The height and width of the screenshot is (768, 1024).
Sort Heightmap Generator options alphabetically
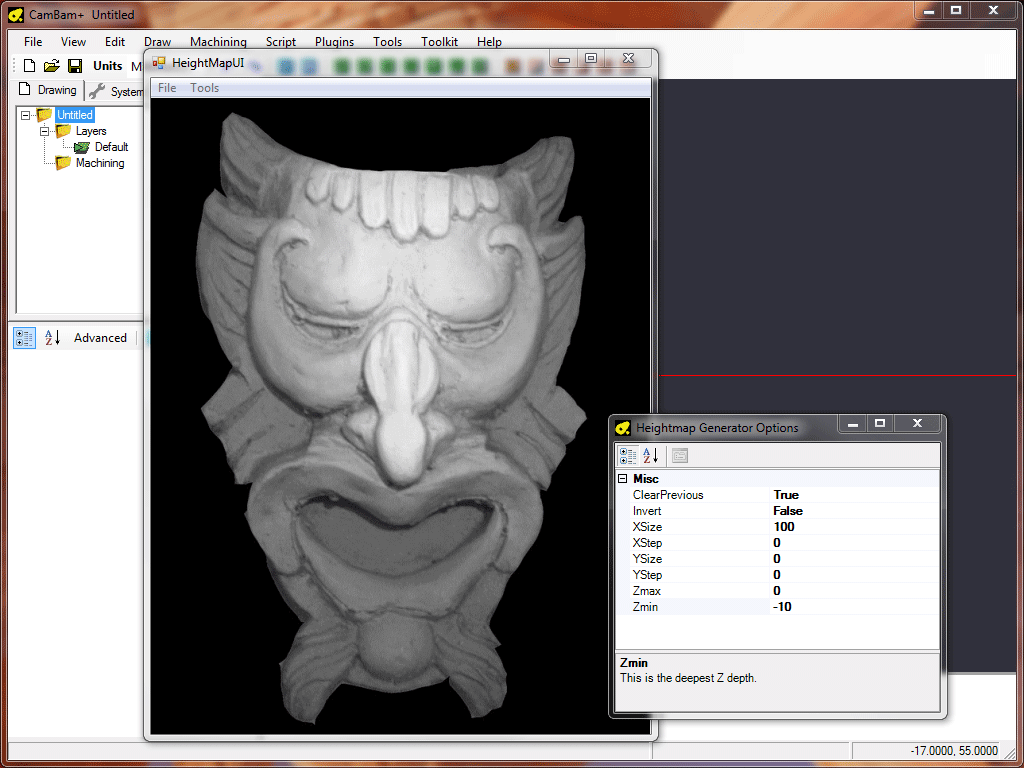tap(650, 456)
